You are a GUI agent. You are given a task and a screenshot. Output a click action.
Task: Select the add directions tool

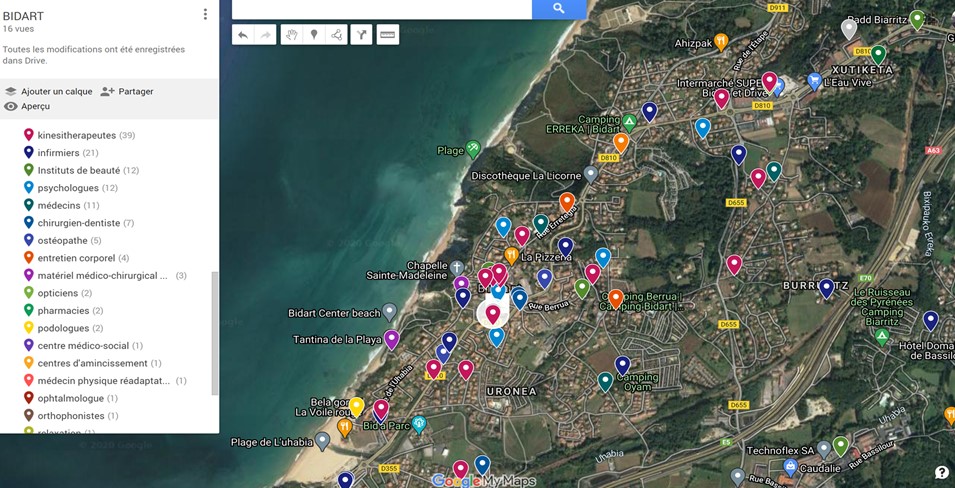(x=361, y=35)
